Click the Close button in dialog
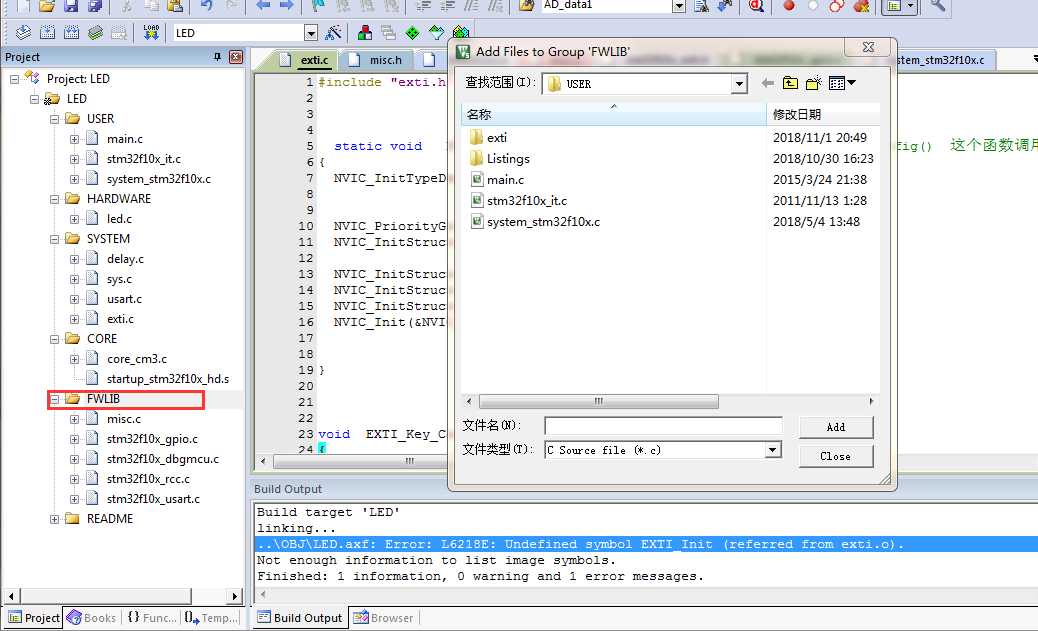Viewport: 1038px width, 631px height. coord(835,456)
